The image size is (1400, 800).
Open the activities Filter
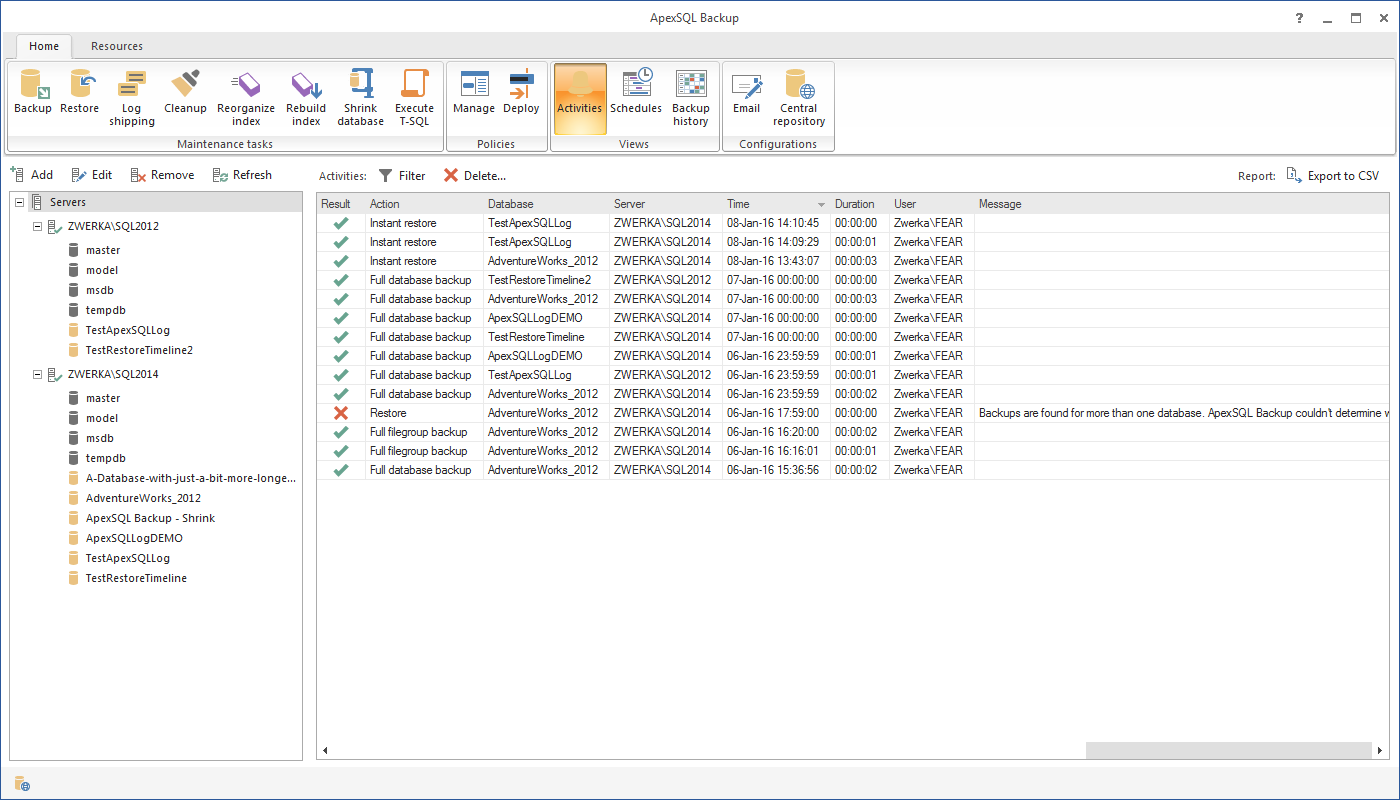402,175
